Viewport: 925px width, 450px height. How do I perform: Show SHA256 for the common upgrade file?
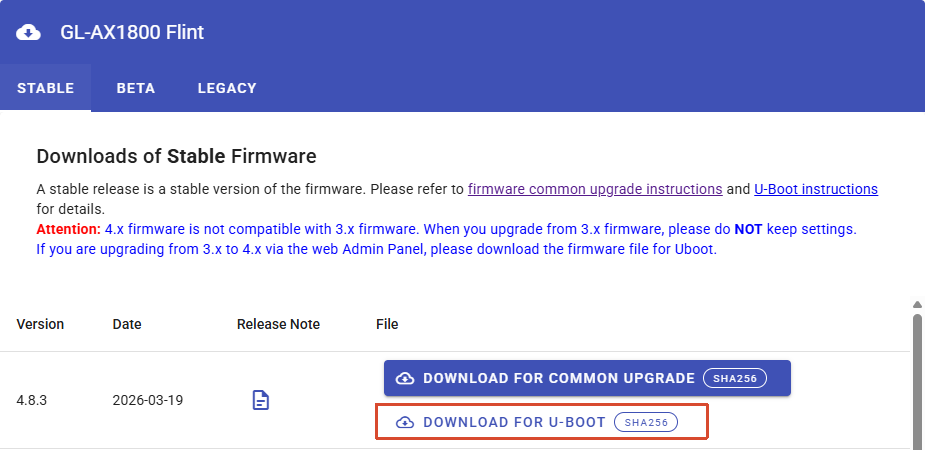(734, 379)
